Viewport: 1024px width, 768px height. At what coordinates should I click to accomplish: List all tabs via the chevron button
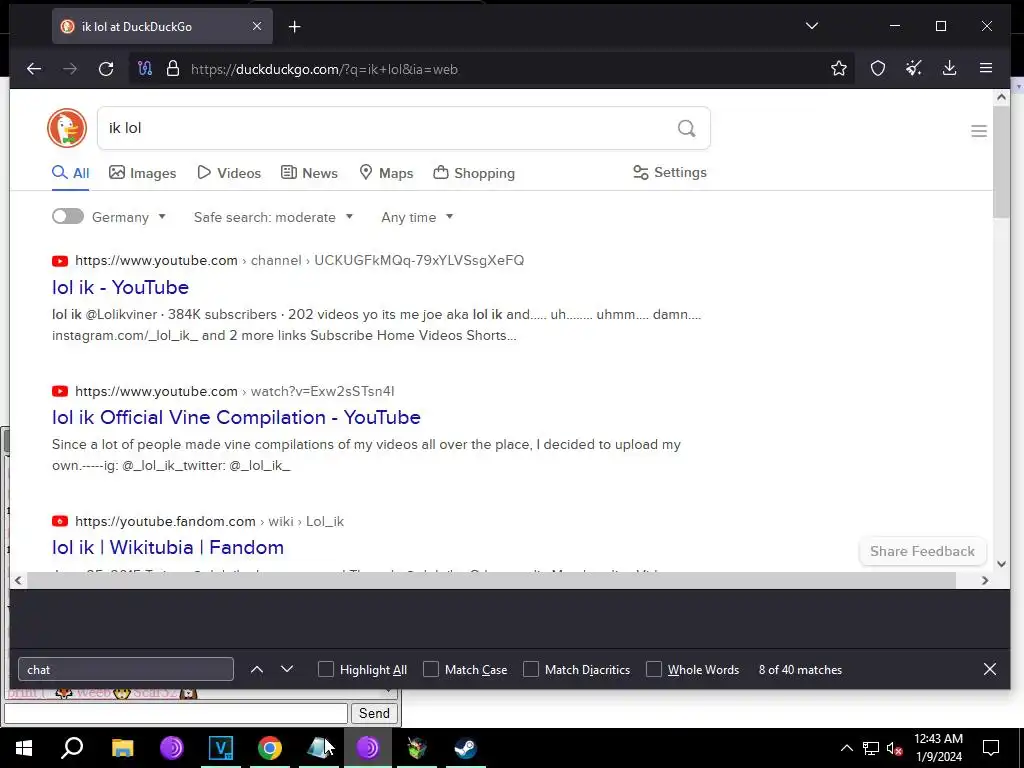coord(812,26)
